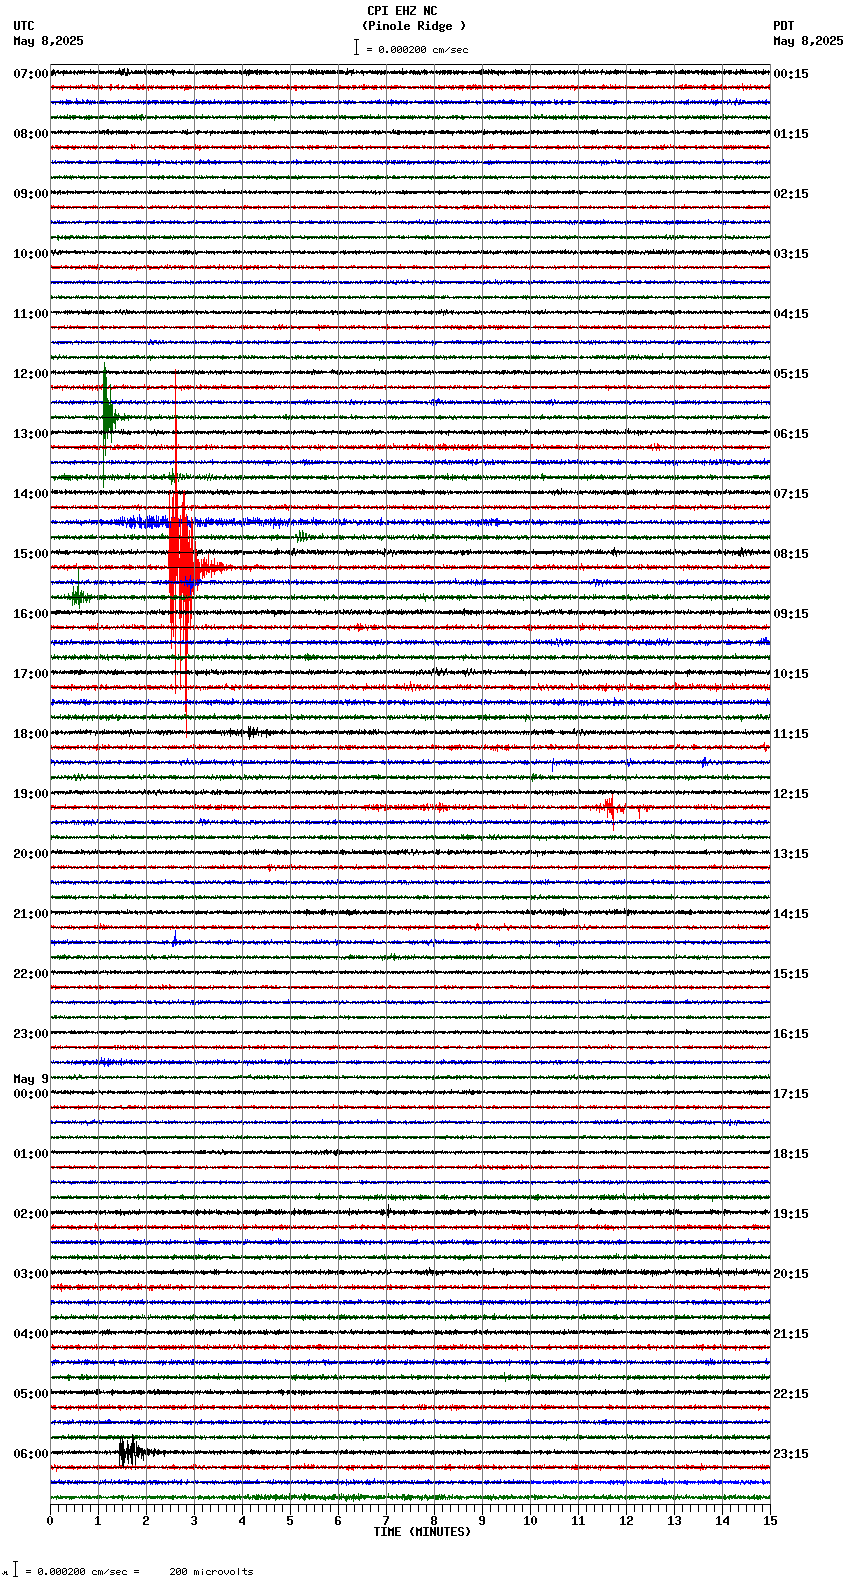Click the '08:15' PDT time label
The image size is (850, 1584).
pyautogui.click(x=791, y=554)
